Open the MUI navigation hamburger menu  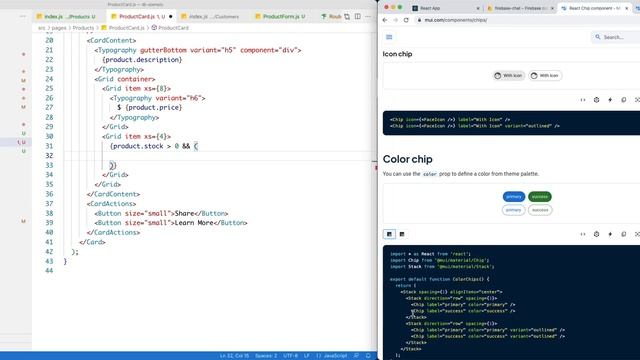coord(389,37)
